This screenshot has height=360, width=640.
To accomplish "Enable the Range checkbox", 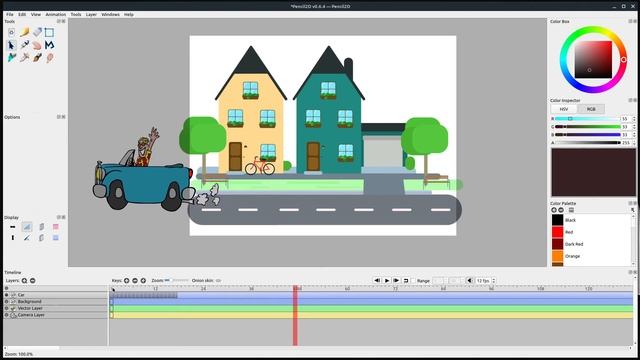I will point(413,280).
